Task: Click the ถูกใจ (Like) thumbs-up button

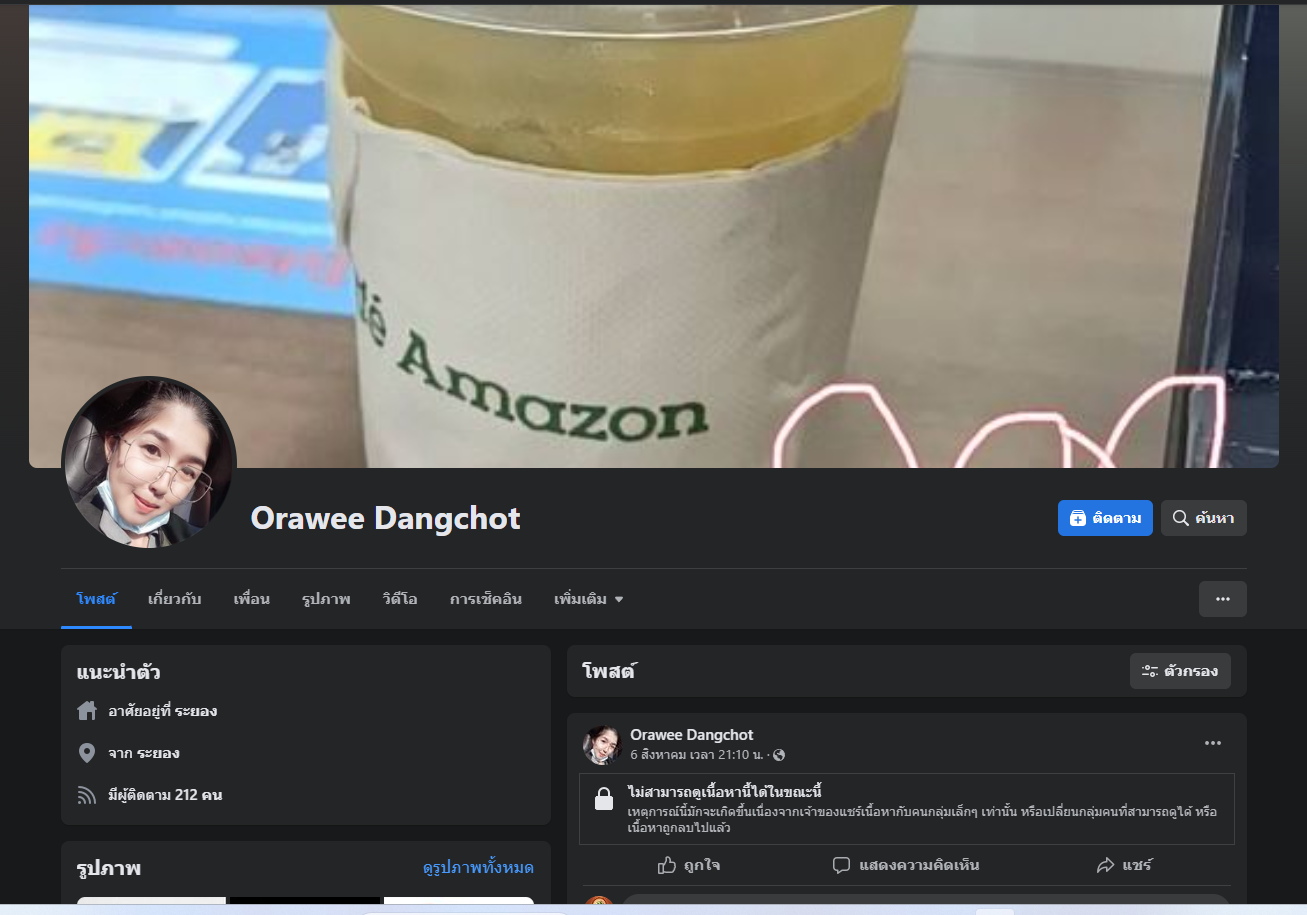Action: coord(689,865)
